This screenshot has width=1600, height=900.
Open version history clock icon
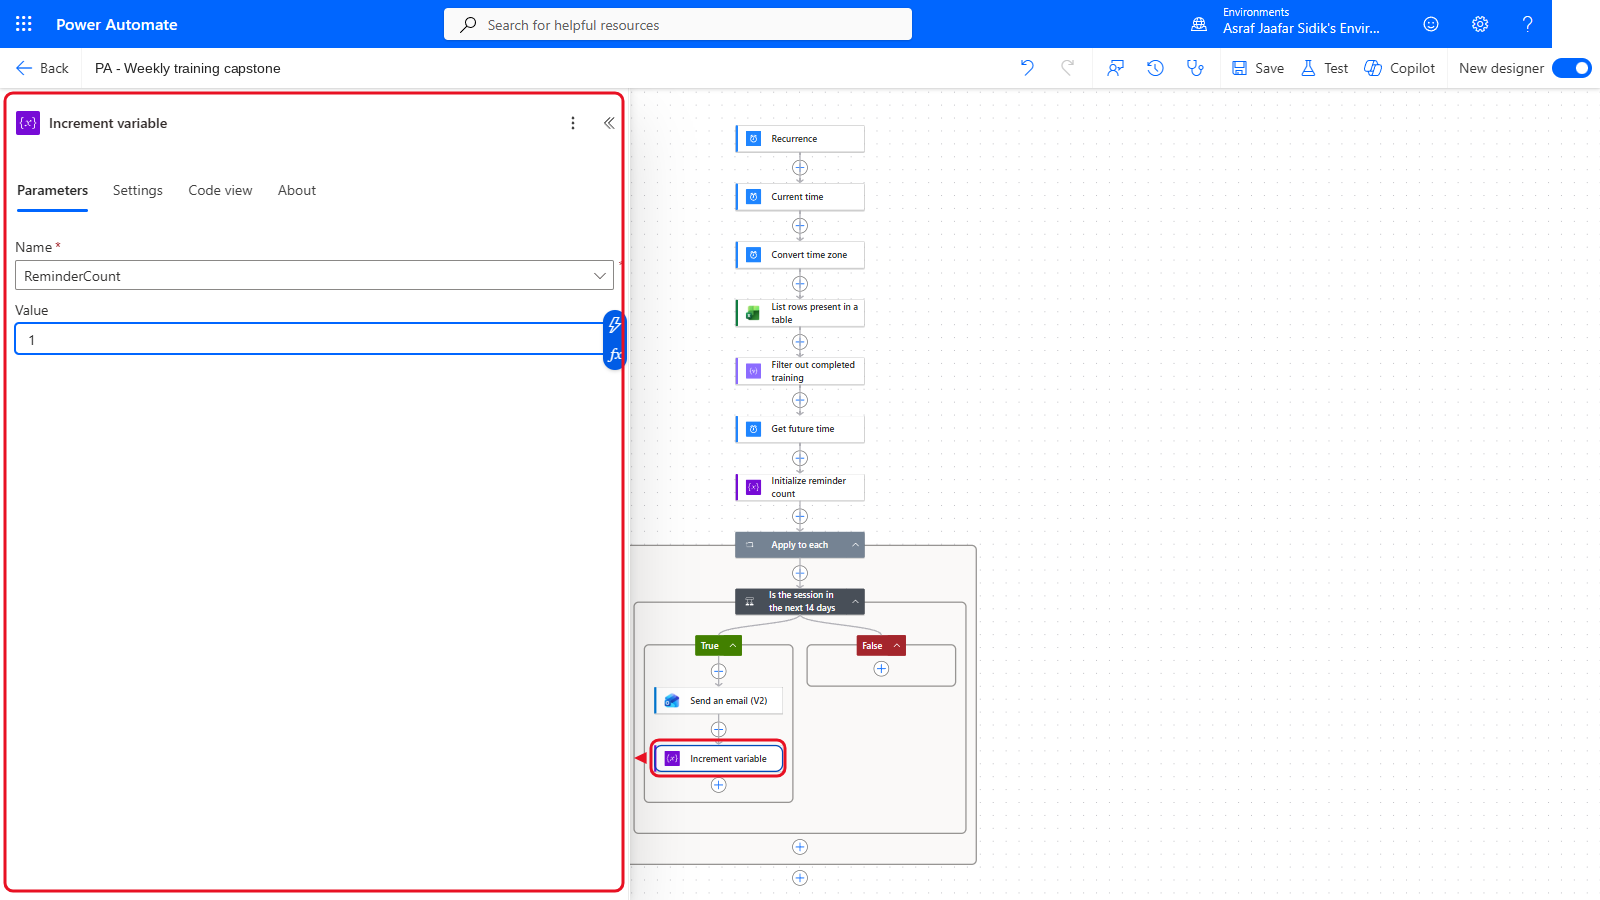point(1155,68)
